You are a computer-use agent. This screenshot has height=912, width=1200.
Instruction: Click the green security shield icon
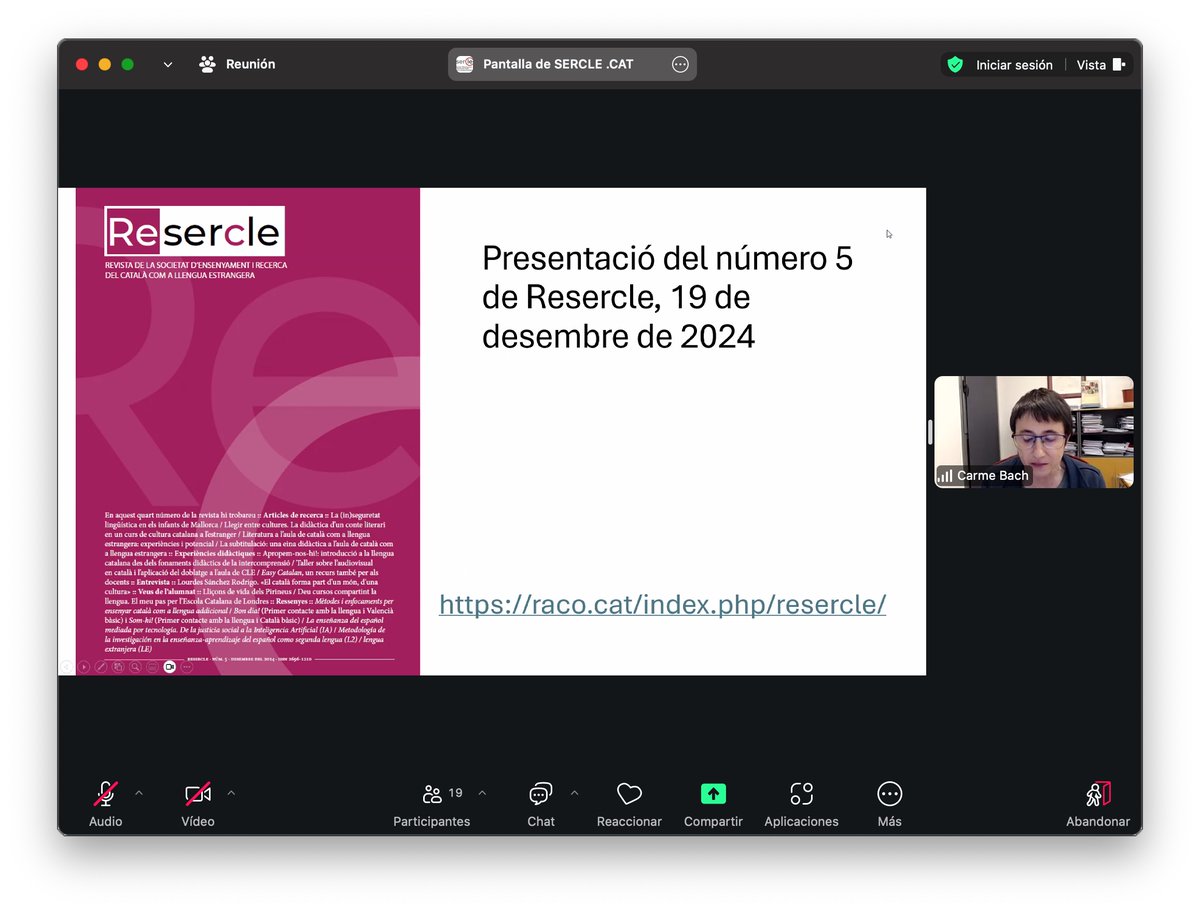coord(954,63)
